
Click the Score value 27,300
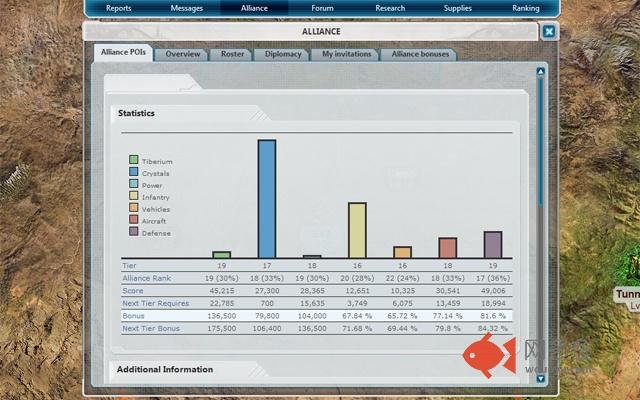pyautogui.click(x=267, y=291)
